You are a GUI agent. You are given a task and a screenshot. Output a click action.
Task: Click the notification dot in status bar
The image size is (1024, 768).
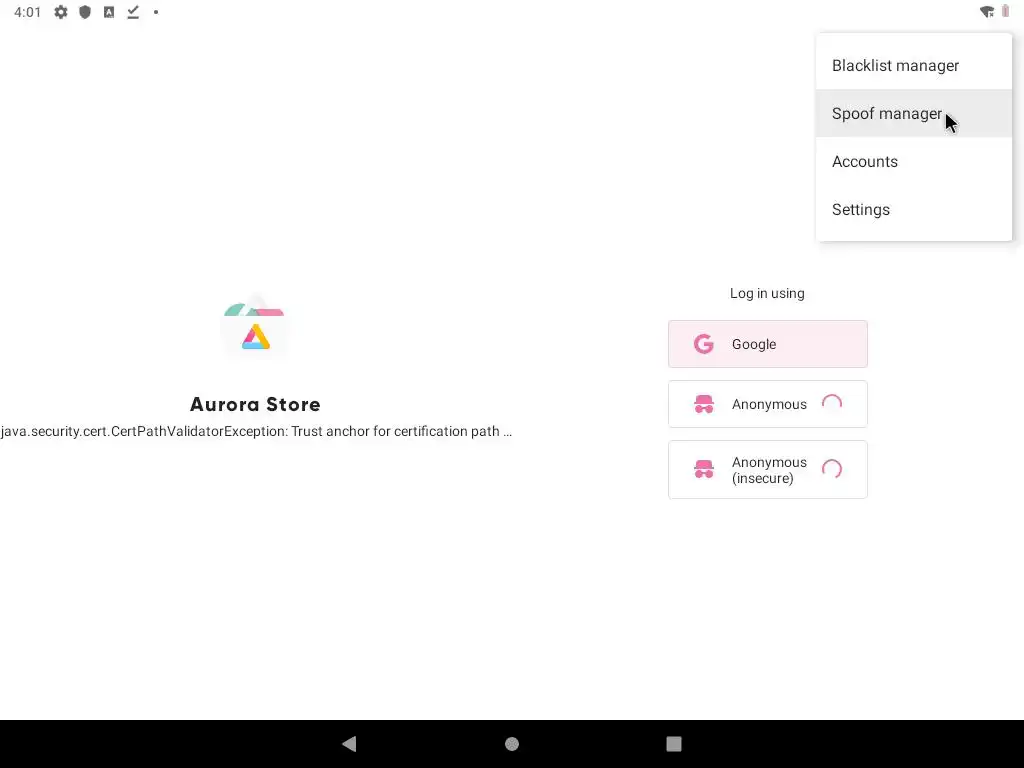tap(156, 12)
